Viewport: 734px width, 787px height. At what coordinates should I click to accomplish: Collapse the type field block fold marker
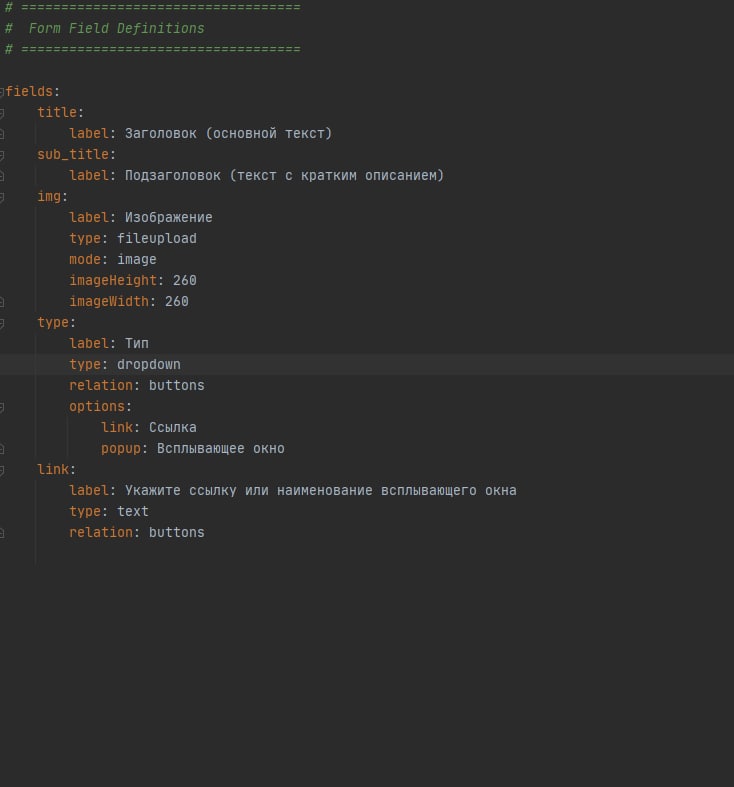point(2,323)
